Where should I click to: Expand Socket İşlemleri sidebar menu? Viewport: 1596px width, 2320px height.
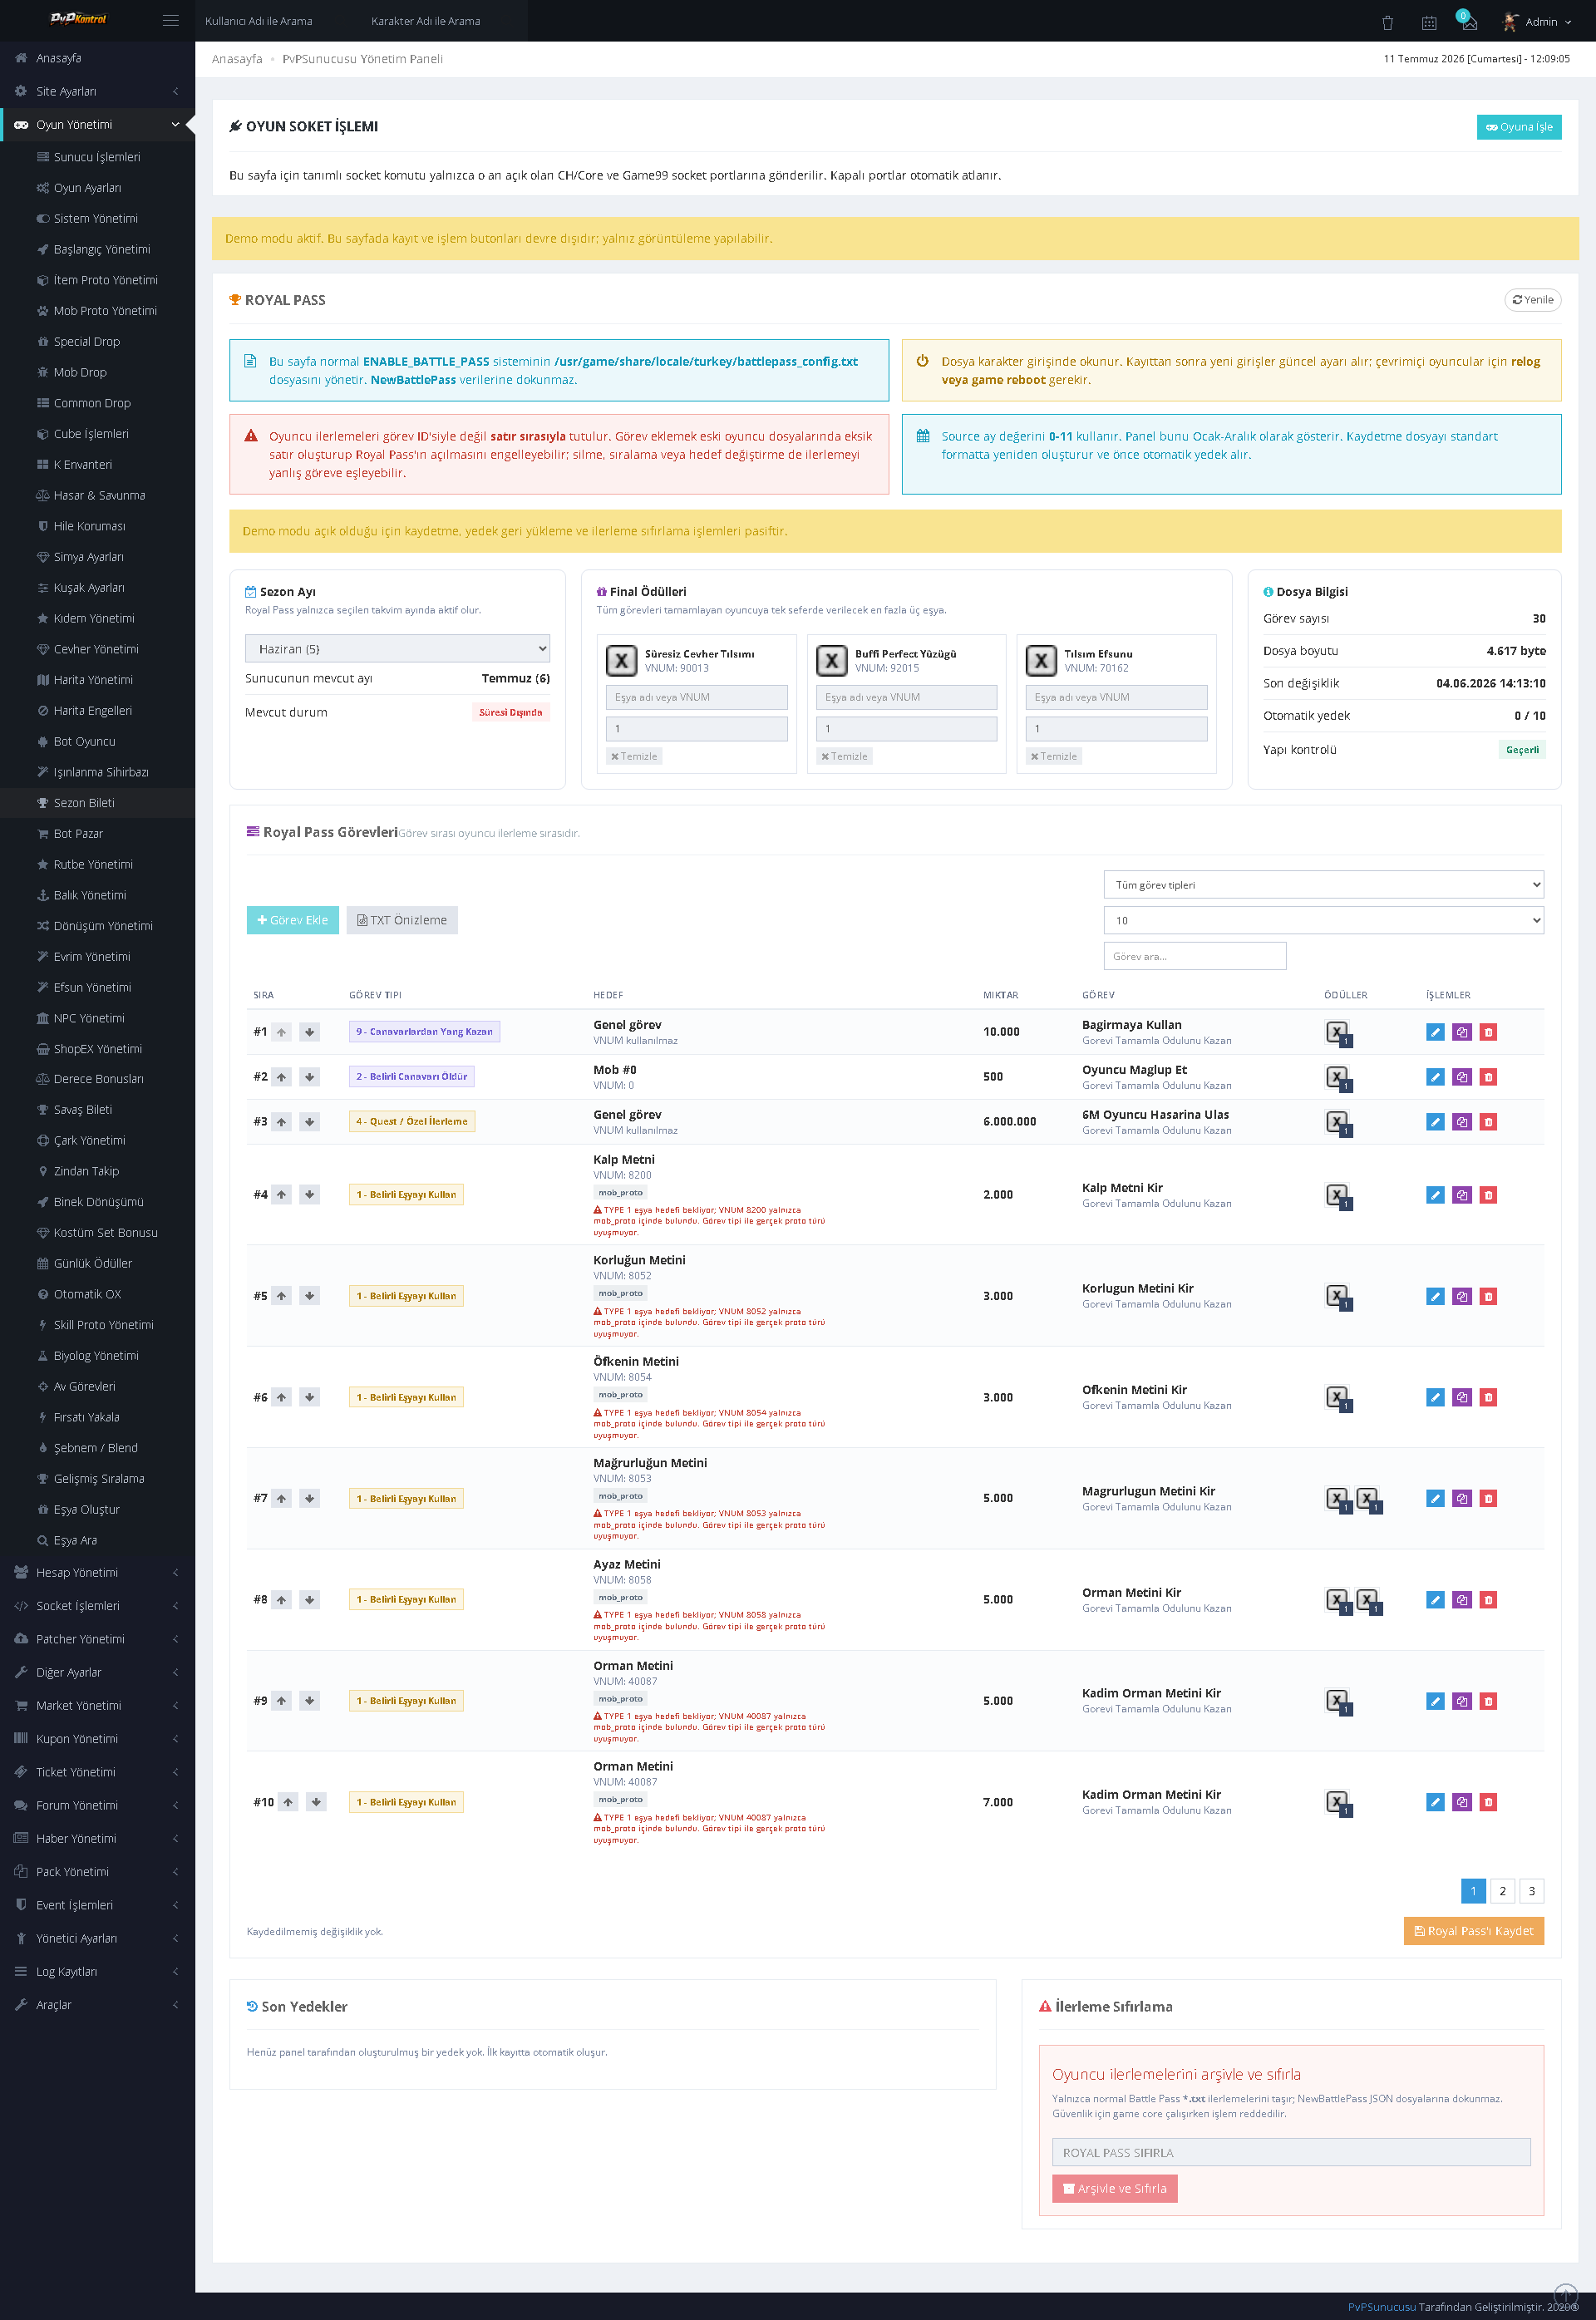[97, 1605]
